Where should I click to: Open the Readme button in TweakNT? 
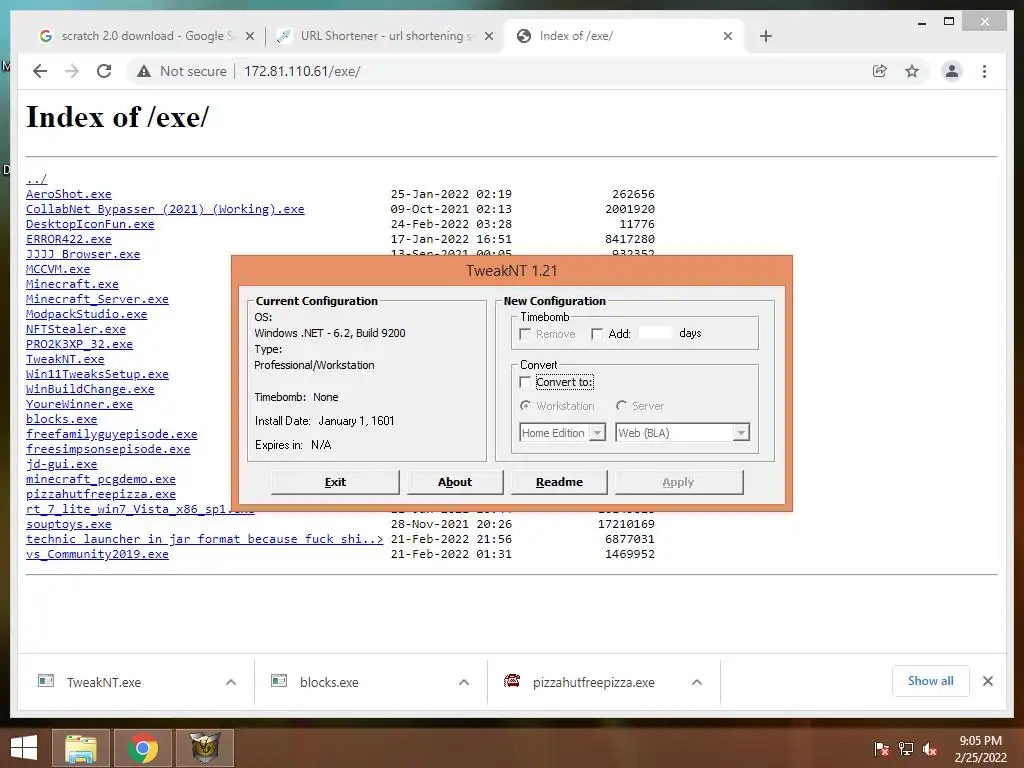(559, 482)
